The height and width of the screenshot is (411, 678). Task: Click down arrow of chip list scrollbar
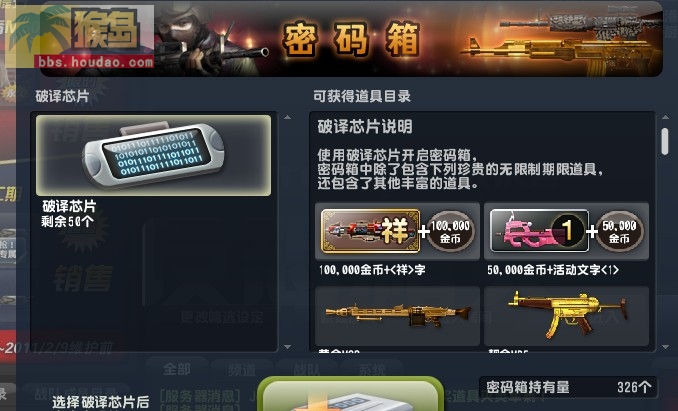pyautogui.click(x=288, y=347)
